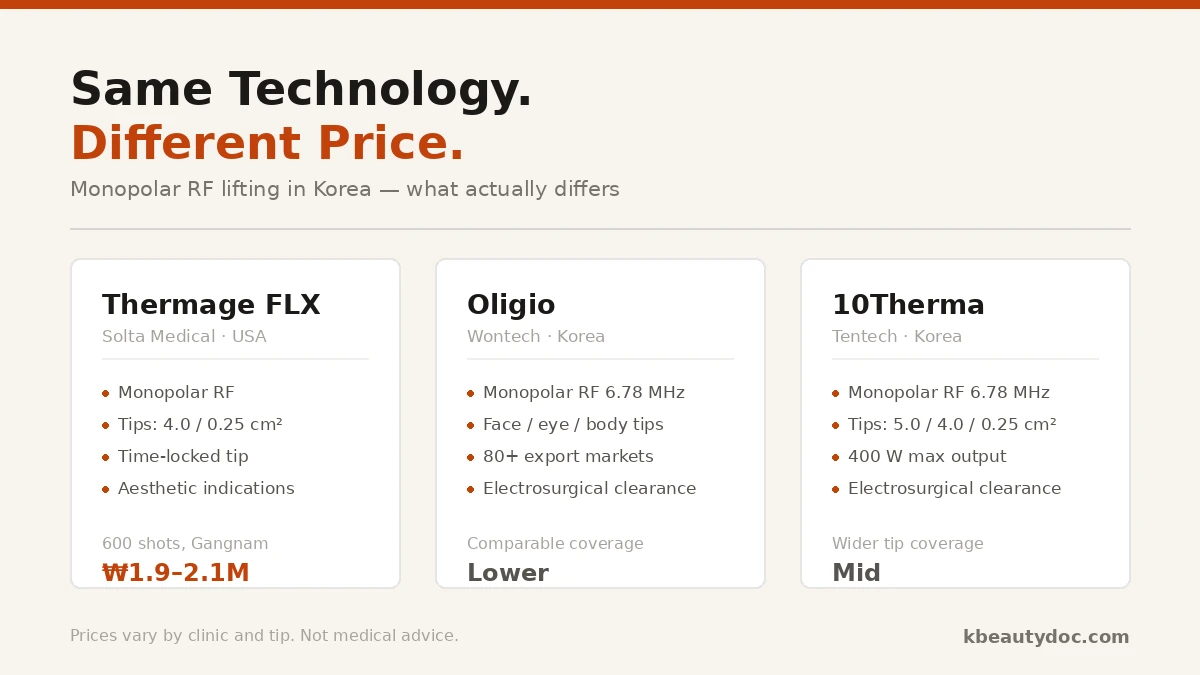Click the bullet beside 80+ export markets
The height and width of the screenshot is (675, 1200).
point(470,457)
